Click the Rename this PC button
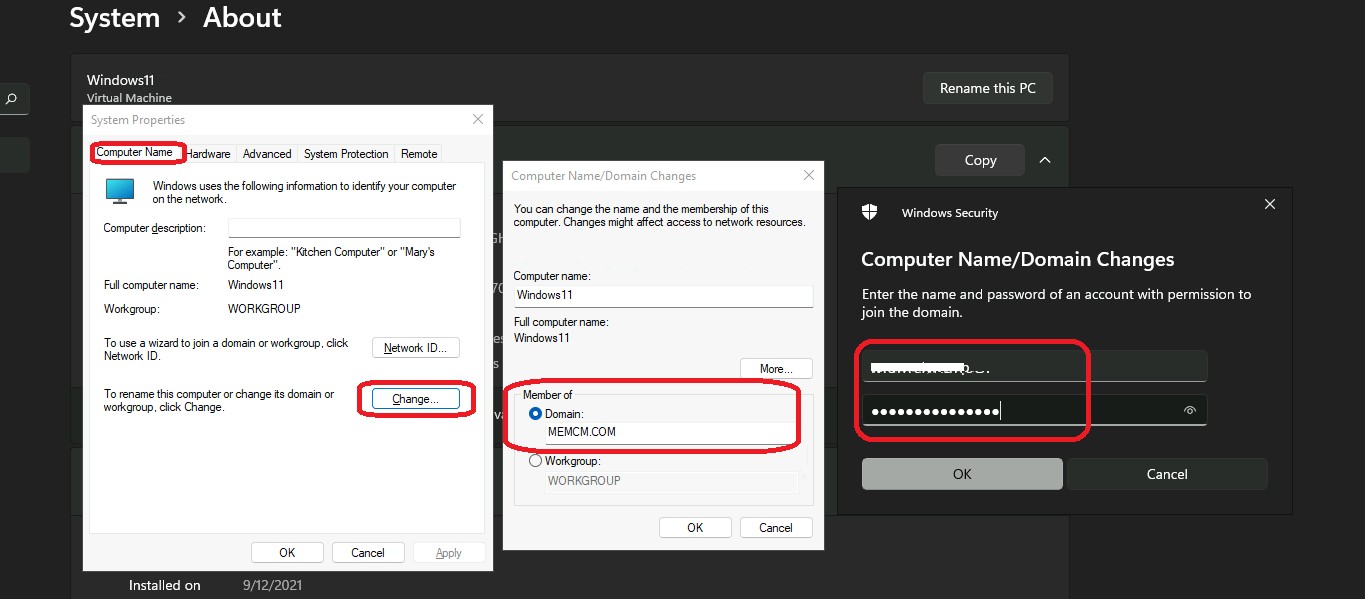This screenshot has width=1365, height=599. tap(987, 88)
